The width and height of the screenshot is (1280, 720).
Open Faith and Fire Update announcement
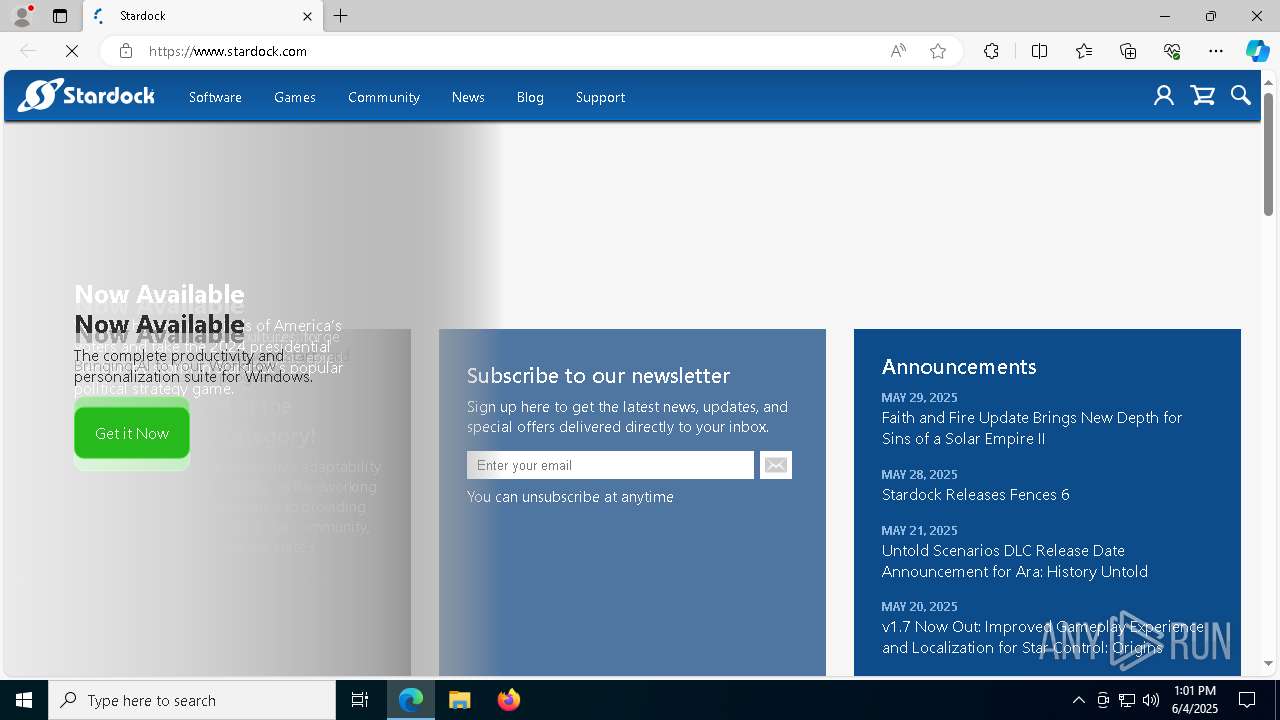tap(1031, 428)
